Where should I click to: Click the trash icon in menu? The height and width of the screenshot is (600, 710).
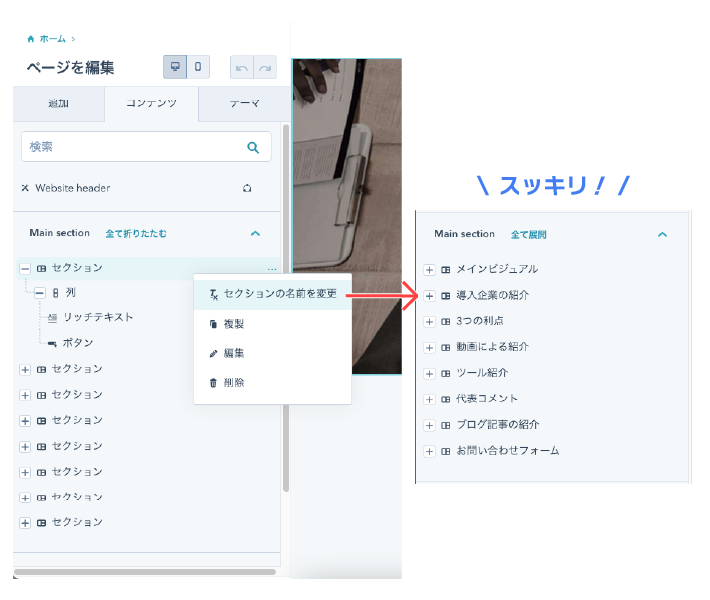pyautogui.click(x=213, y=383)
